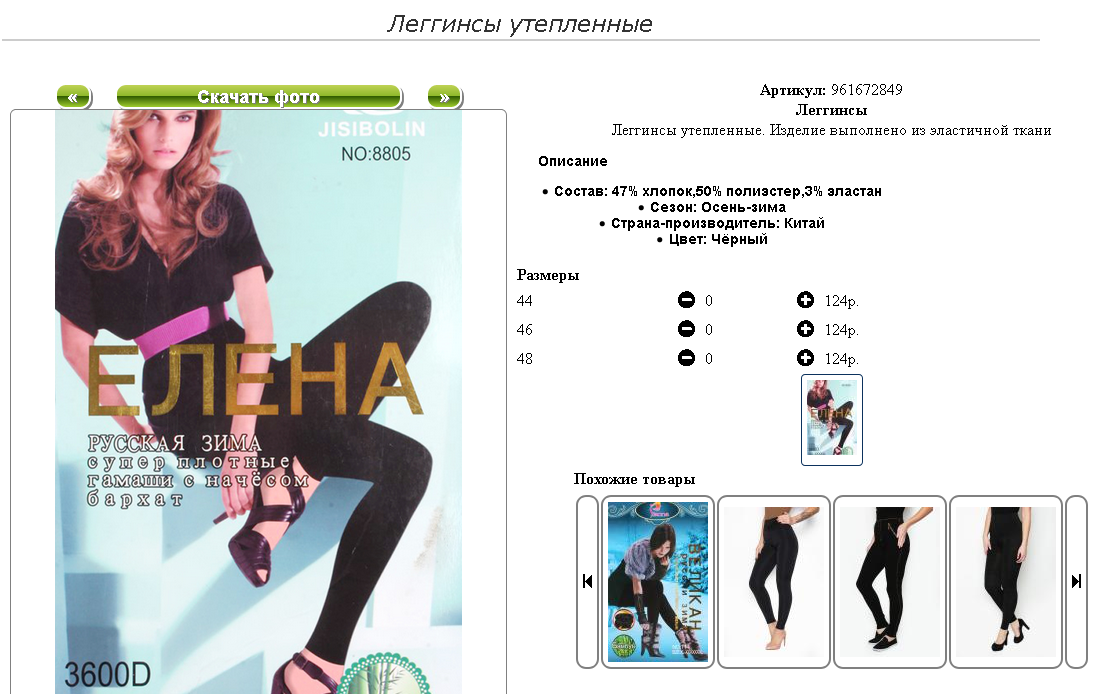Increase quantity for size 48
Screen dimensions: 1098x694
(805, 358)
